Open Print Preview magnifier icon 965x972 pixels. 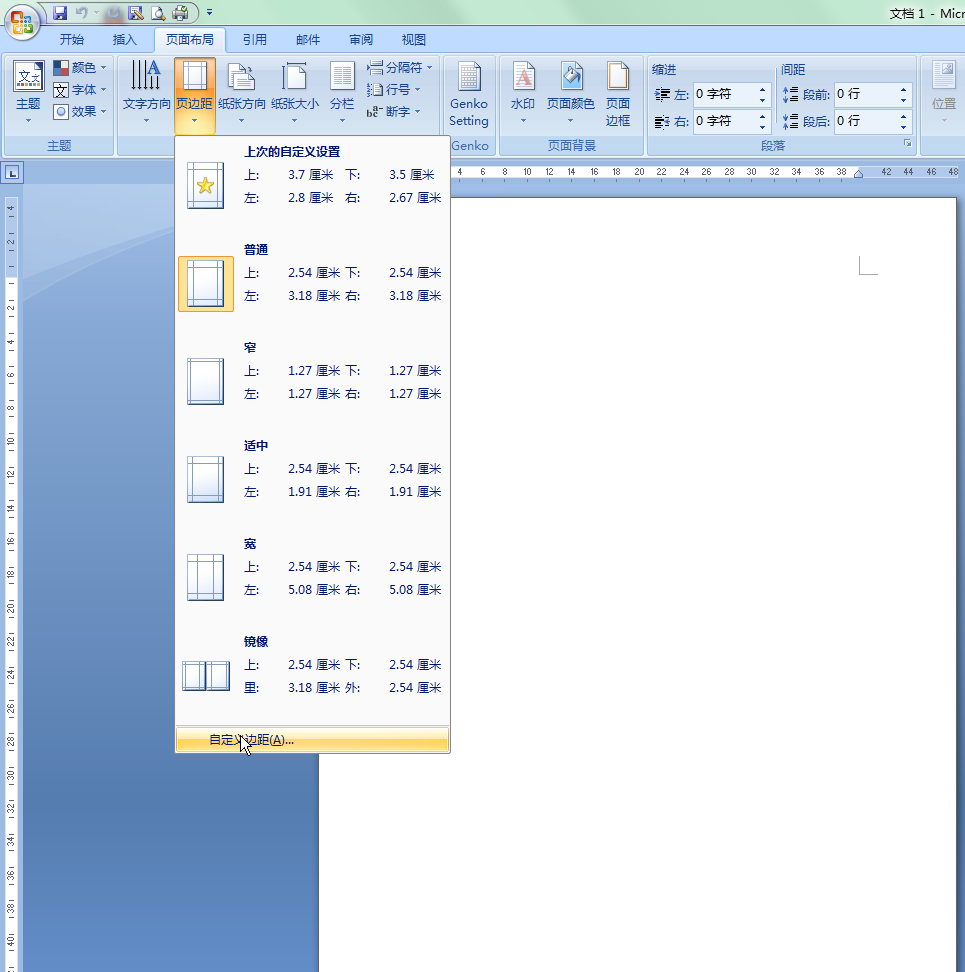[x=158, y=12]
